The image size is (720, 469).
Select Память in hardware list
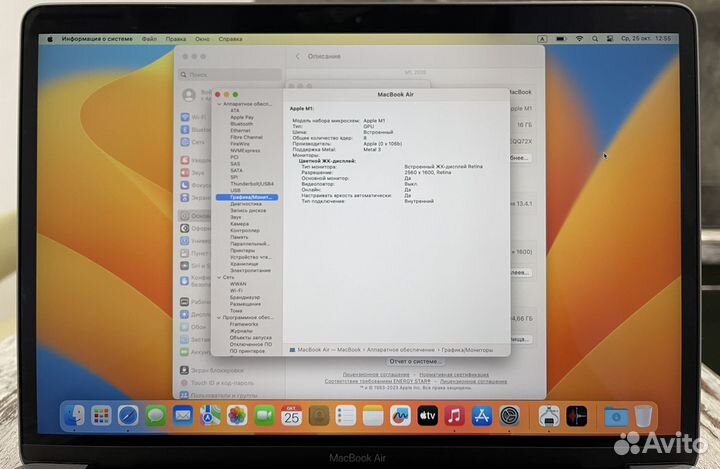[x=239, y=237]
